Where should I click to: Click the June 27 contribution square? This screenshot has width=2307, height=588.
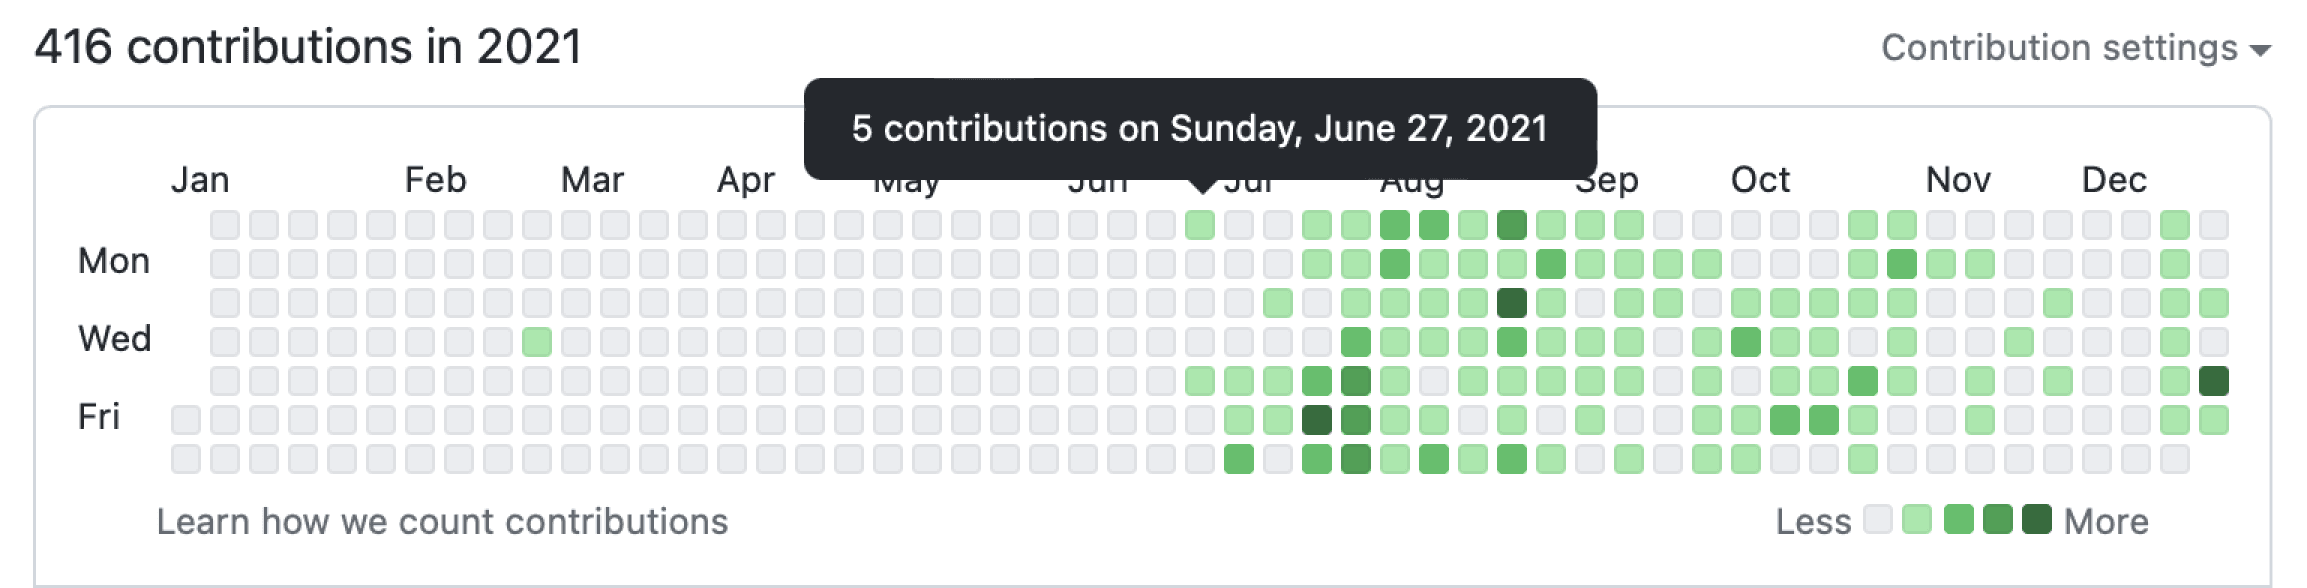[1200, 224]
